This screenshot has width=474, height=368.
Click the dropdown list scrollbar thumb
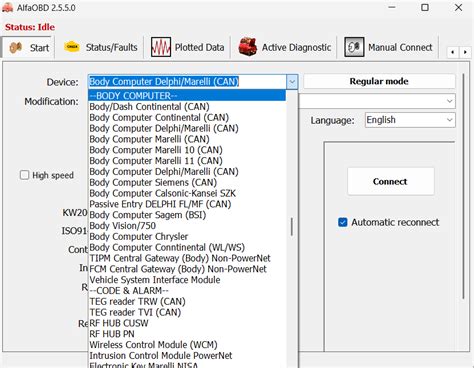tap(292, 227)
